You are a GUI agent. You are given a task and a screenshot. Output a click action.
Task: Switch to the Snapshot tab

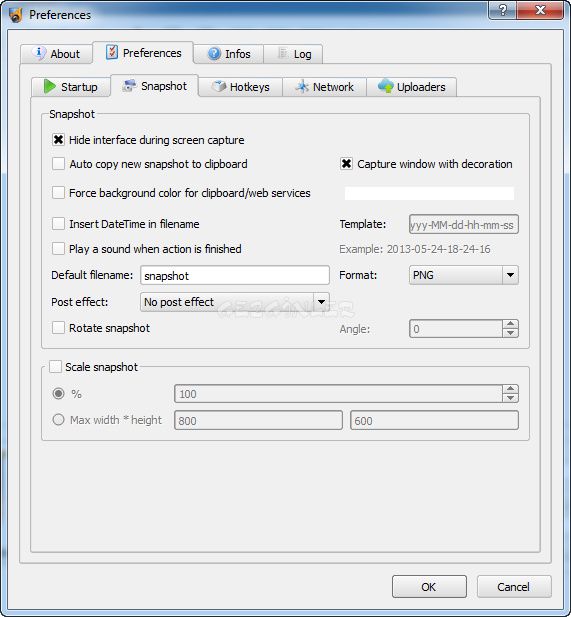point(155,86)
